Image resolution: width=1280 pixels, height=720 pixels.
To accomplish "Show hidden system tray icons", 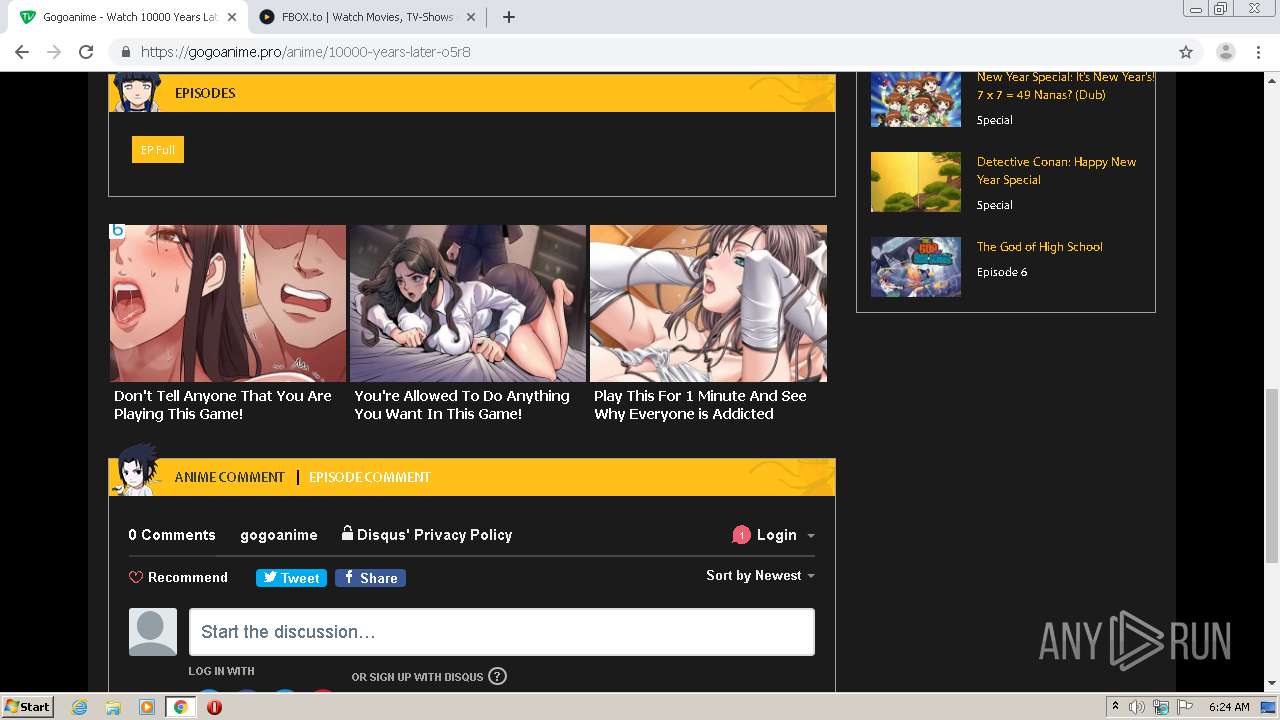I will pyautogui.click(x=1115, y=707).
